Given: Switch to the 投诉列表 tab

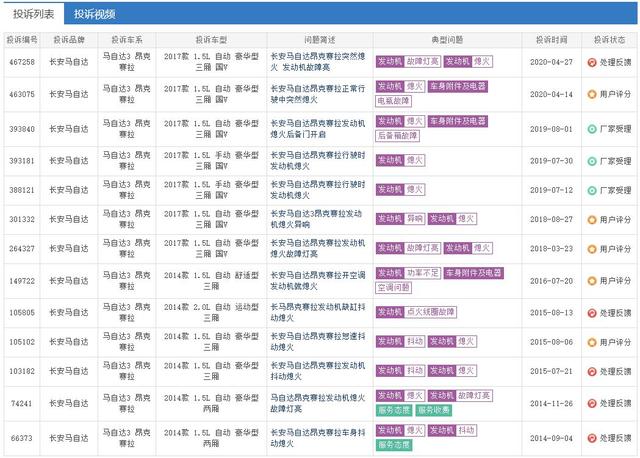Looking at the screenshot, I should pyautogui.click(x=33, y=14).
